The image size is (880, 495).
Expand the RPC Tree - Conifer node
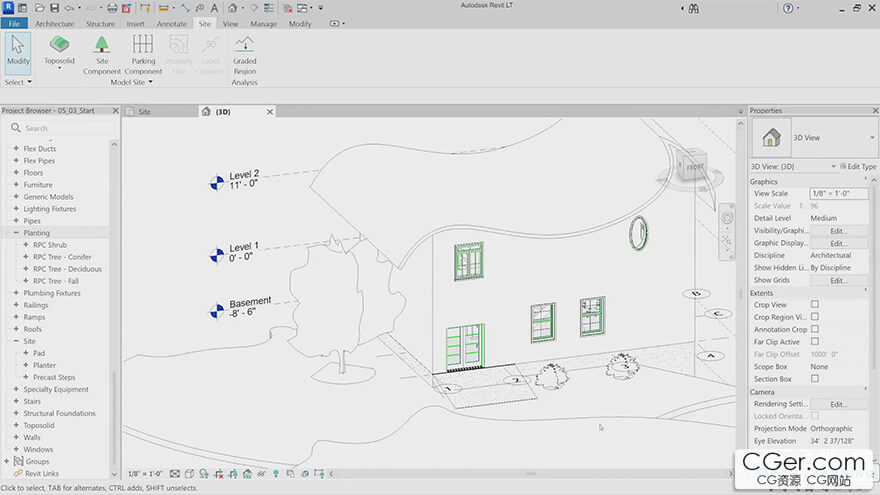26,256
